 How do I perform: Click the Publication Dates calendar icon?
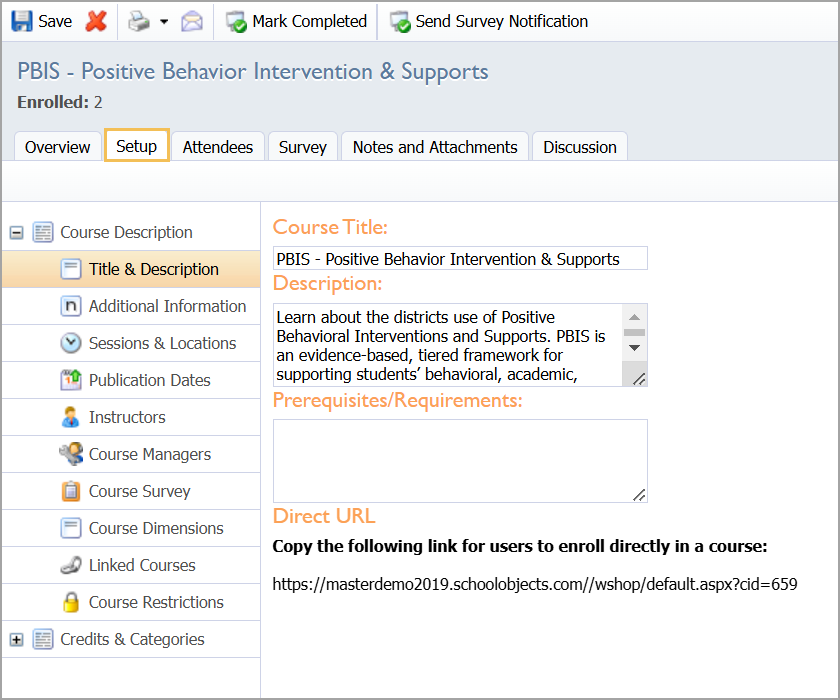[x=71, y=380]
